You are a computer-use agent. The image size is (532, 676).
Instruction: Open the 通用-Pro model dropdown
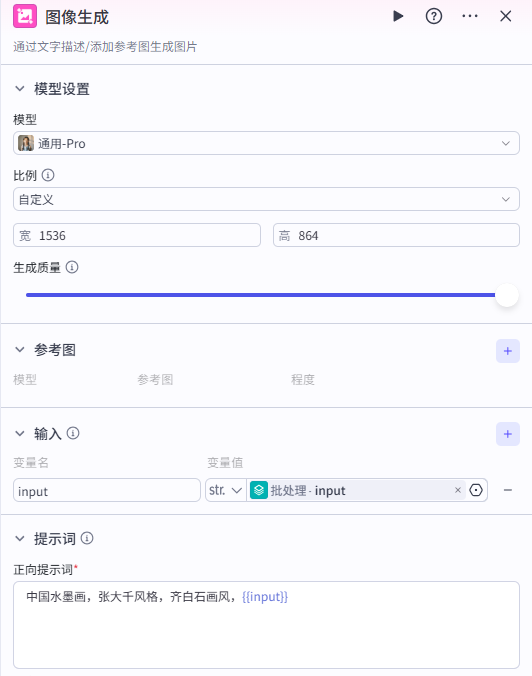tap(266, 143)
